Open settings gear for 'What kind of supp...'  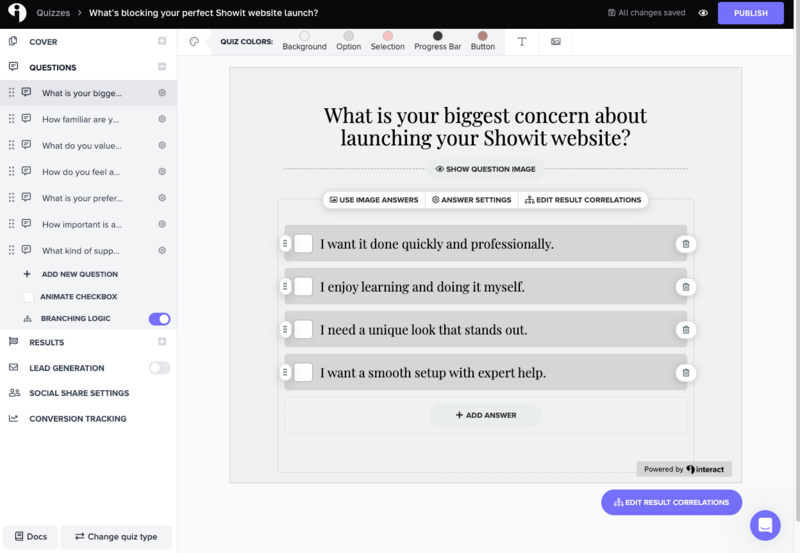click(162, 250)
